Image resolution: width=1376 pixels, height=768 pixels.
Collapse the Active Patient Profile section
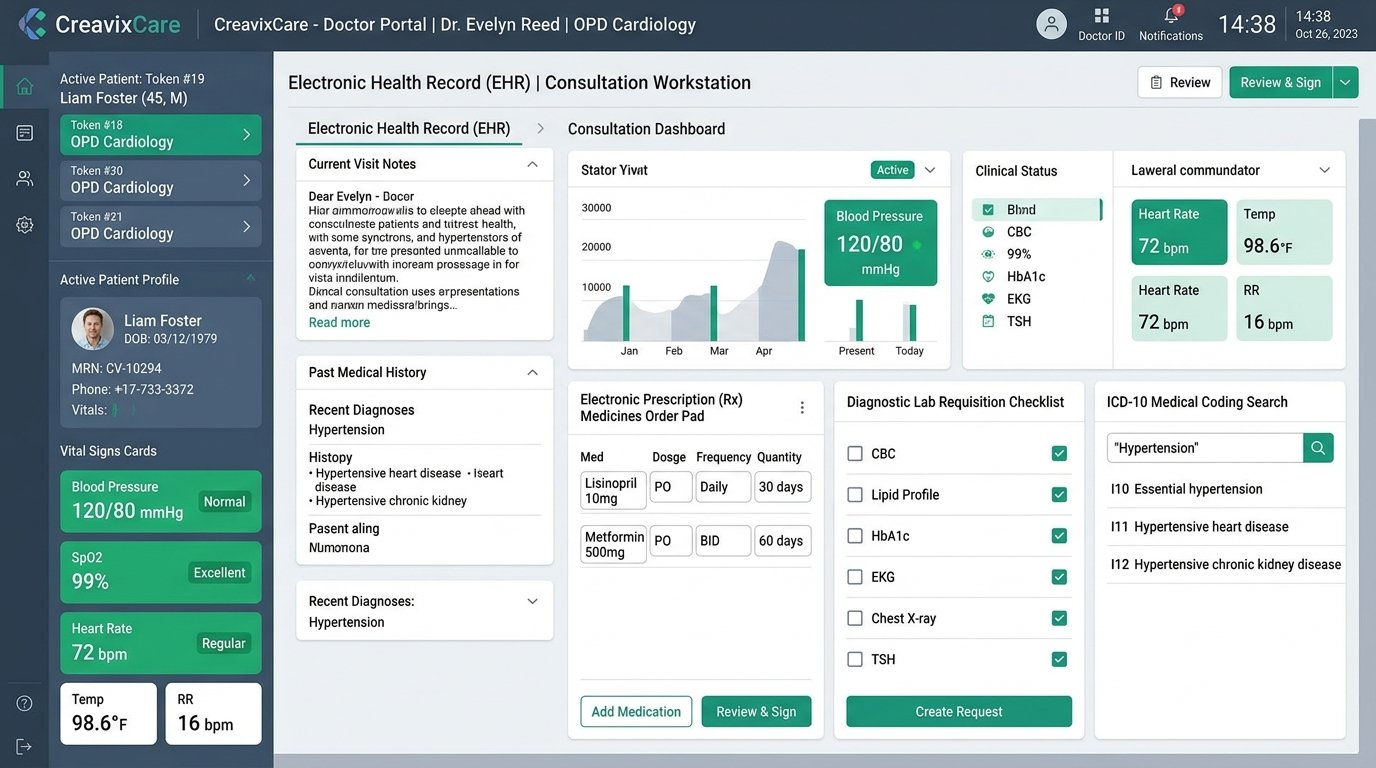click(250, 279)
